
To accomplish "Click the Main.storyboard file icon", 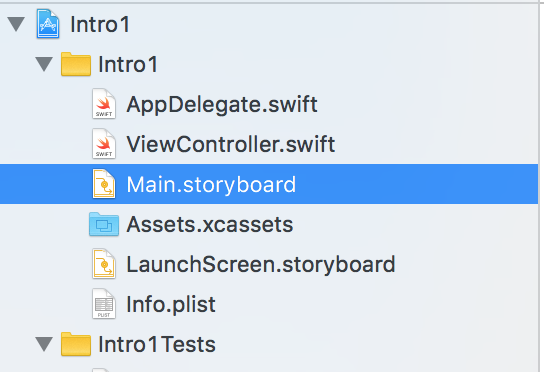I will 104,184.
